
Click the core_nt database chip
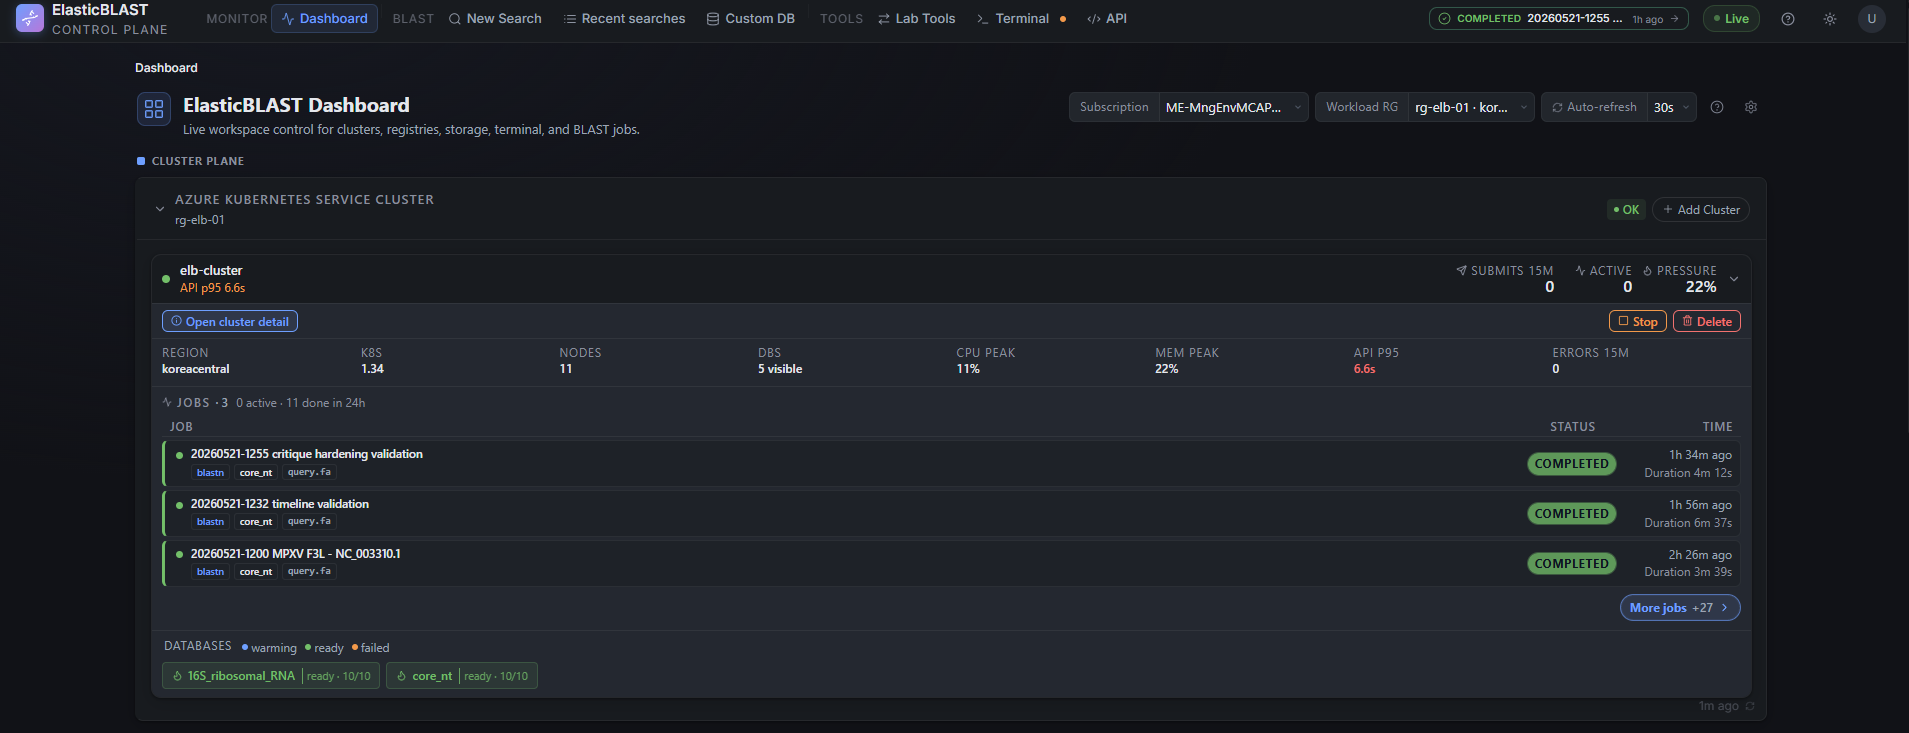point(462,676)
